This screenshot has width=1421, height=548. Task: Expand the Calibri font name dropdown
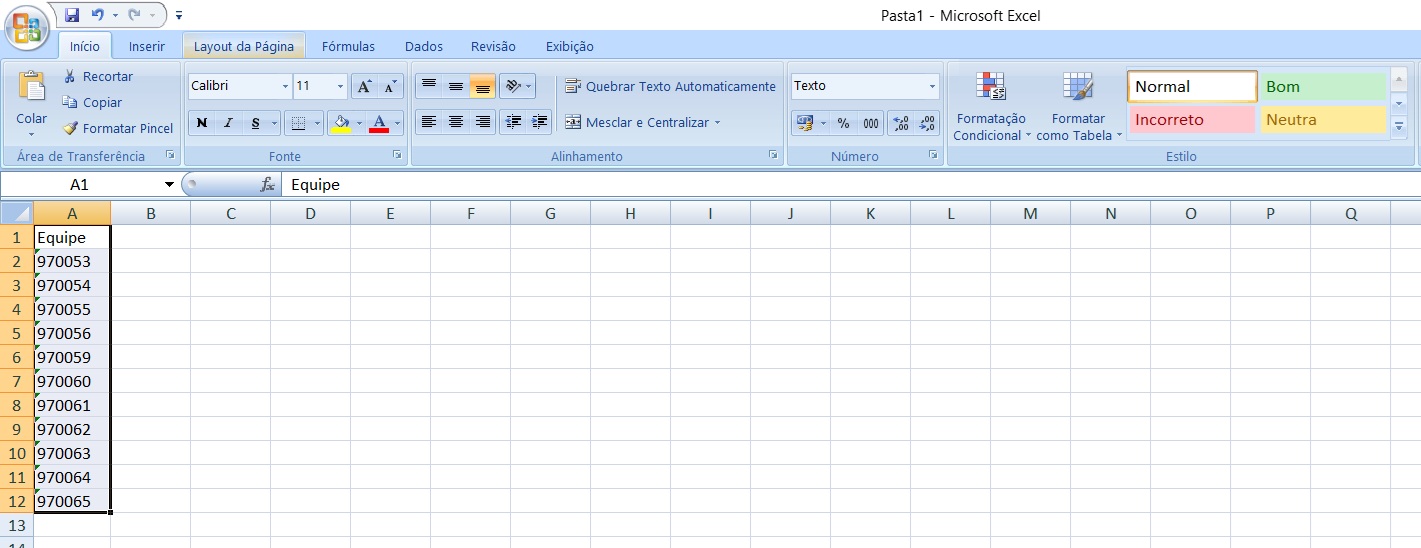point(285,87)
